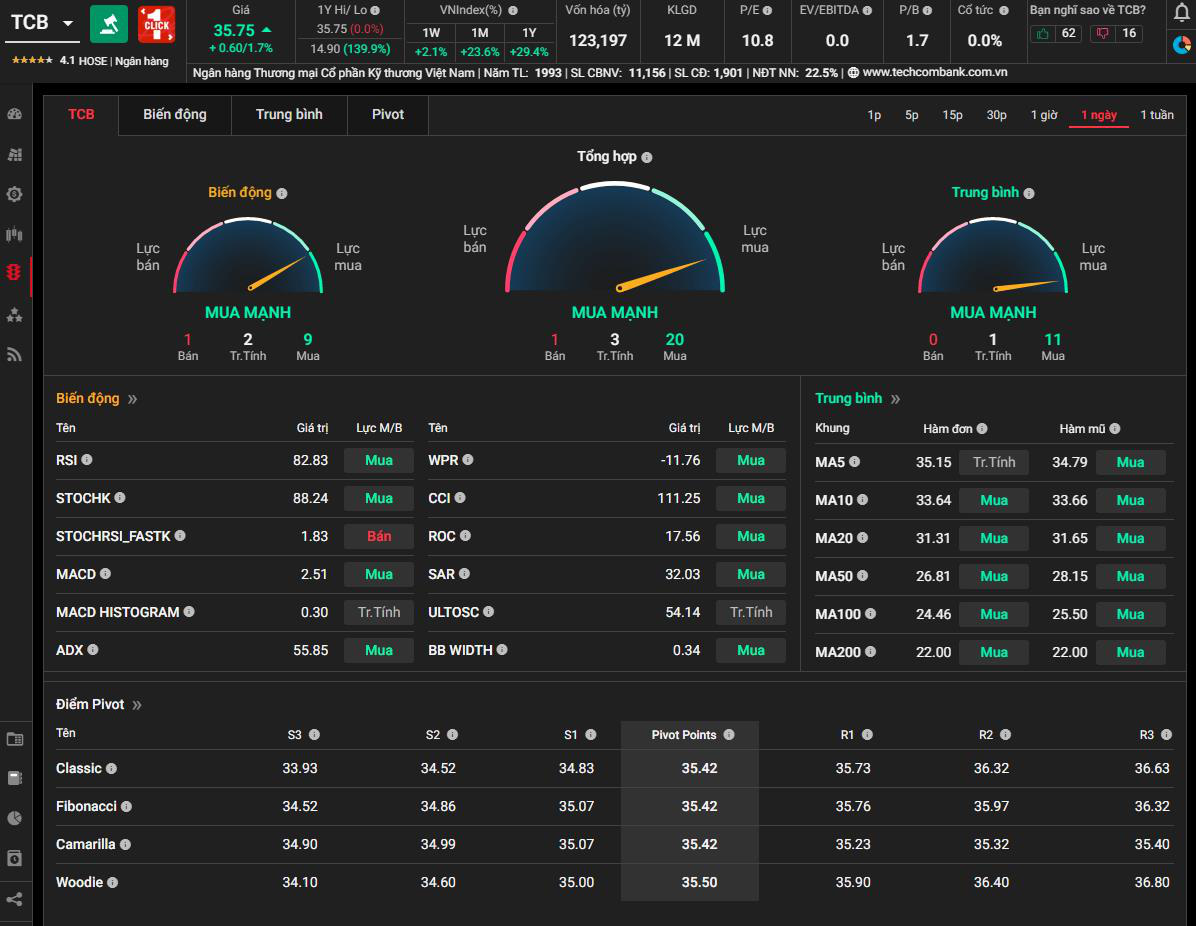This screenshot has width=1196, height=926.
Task: Open the notification bell
Action: click(1181, 12)
